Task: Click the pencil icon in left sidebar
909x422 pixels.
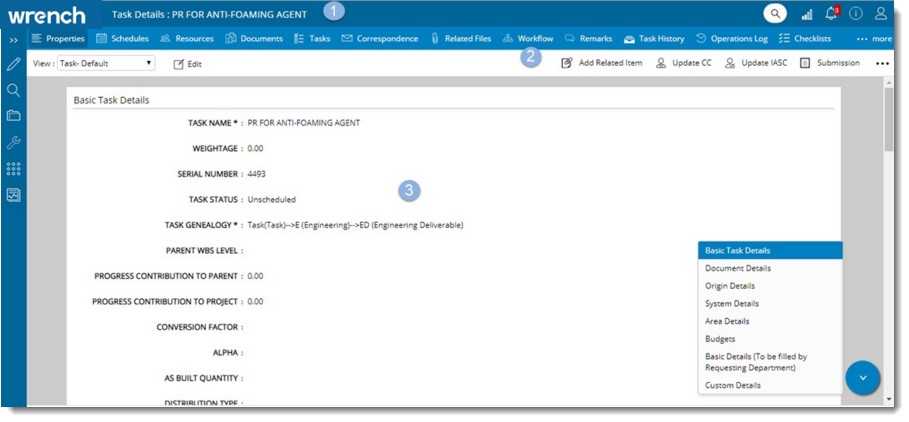Action: pos(14,64)
